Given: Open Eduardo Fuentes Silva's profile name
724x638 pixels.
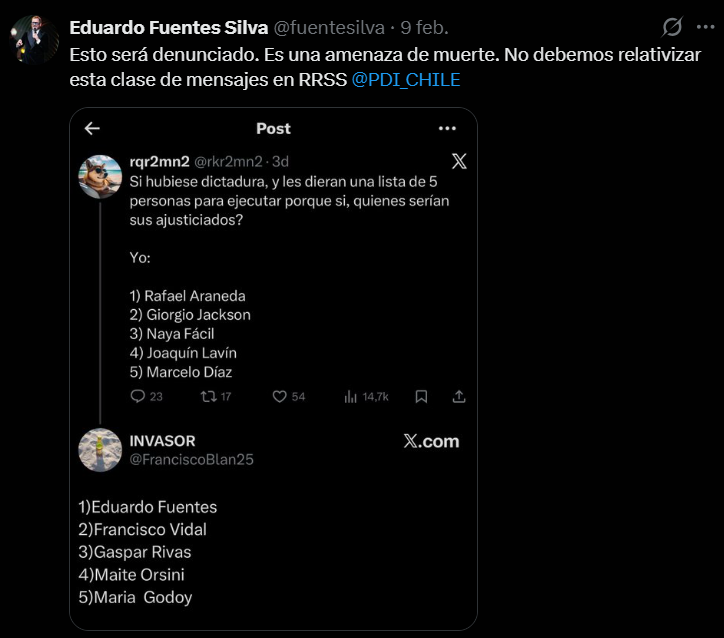Looking at the screenshot, I should click(x=168, y=27).
